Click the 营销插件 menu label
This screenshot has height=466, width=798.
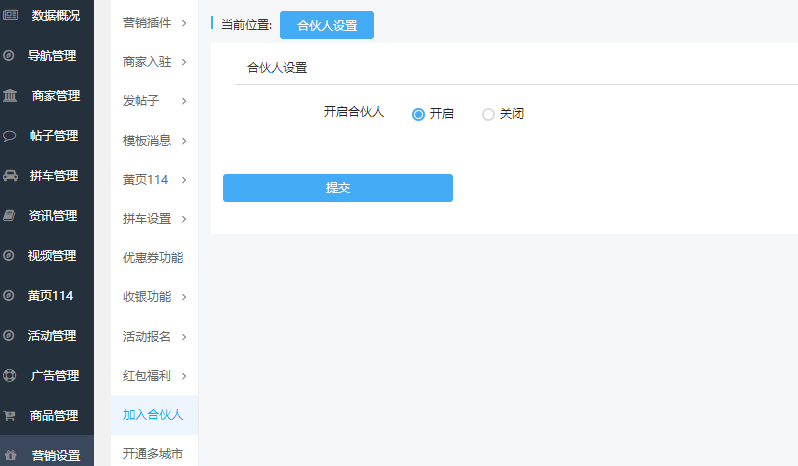click(147, 23)
